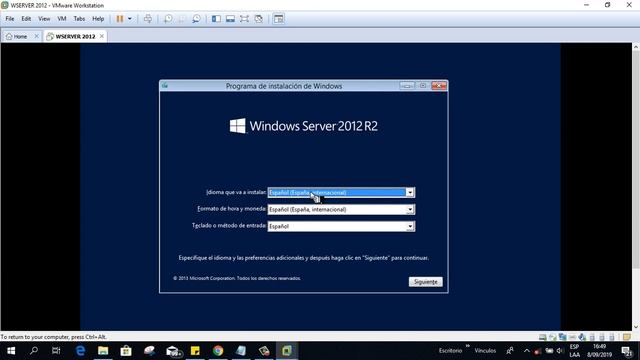Image resolution: width=640 pixels, height=360 pixels.
Task: Click the ESP LAA input language indicator
Action: tap(575, 351)
